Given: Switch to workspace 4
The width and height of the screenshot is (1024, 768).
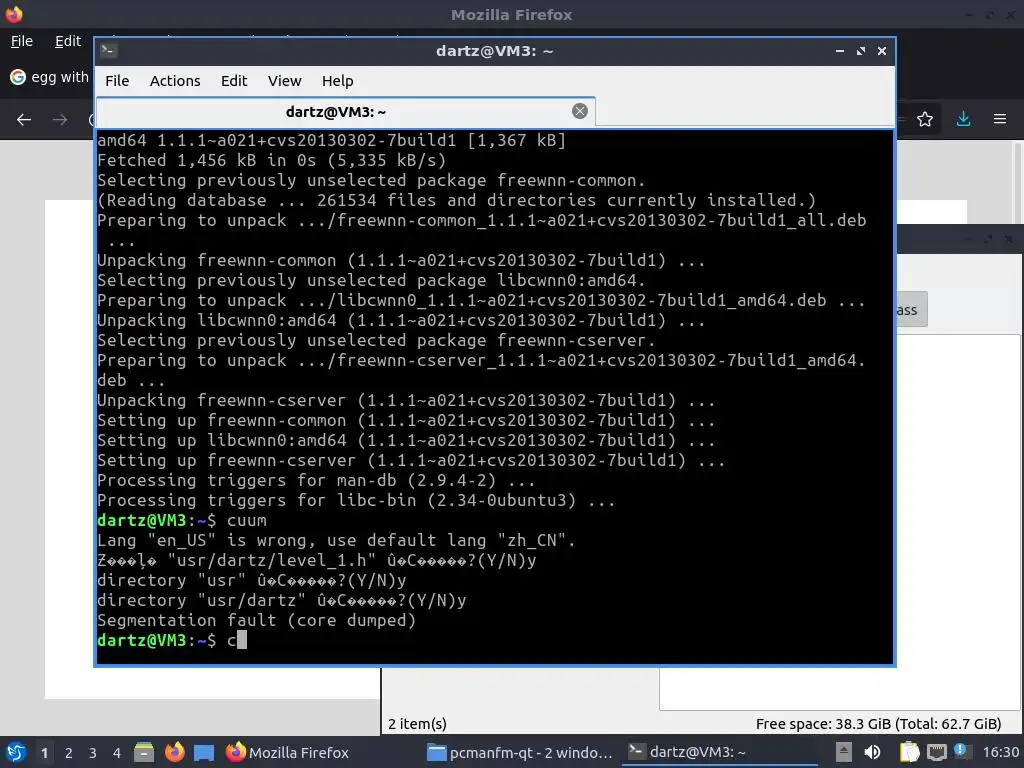Looking at the screenshot, I should [x=117, y=753].
